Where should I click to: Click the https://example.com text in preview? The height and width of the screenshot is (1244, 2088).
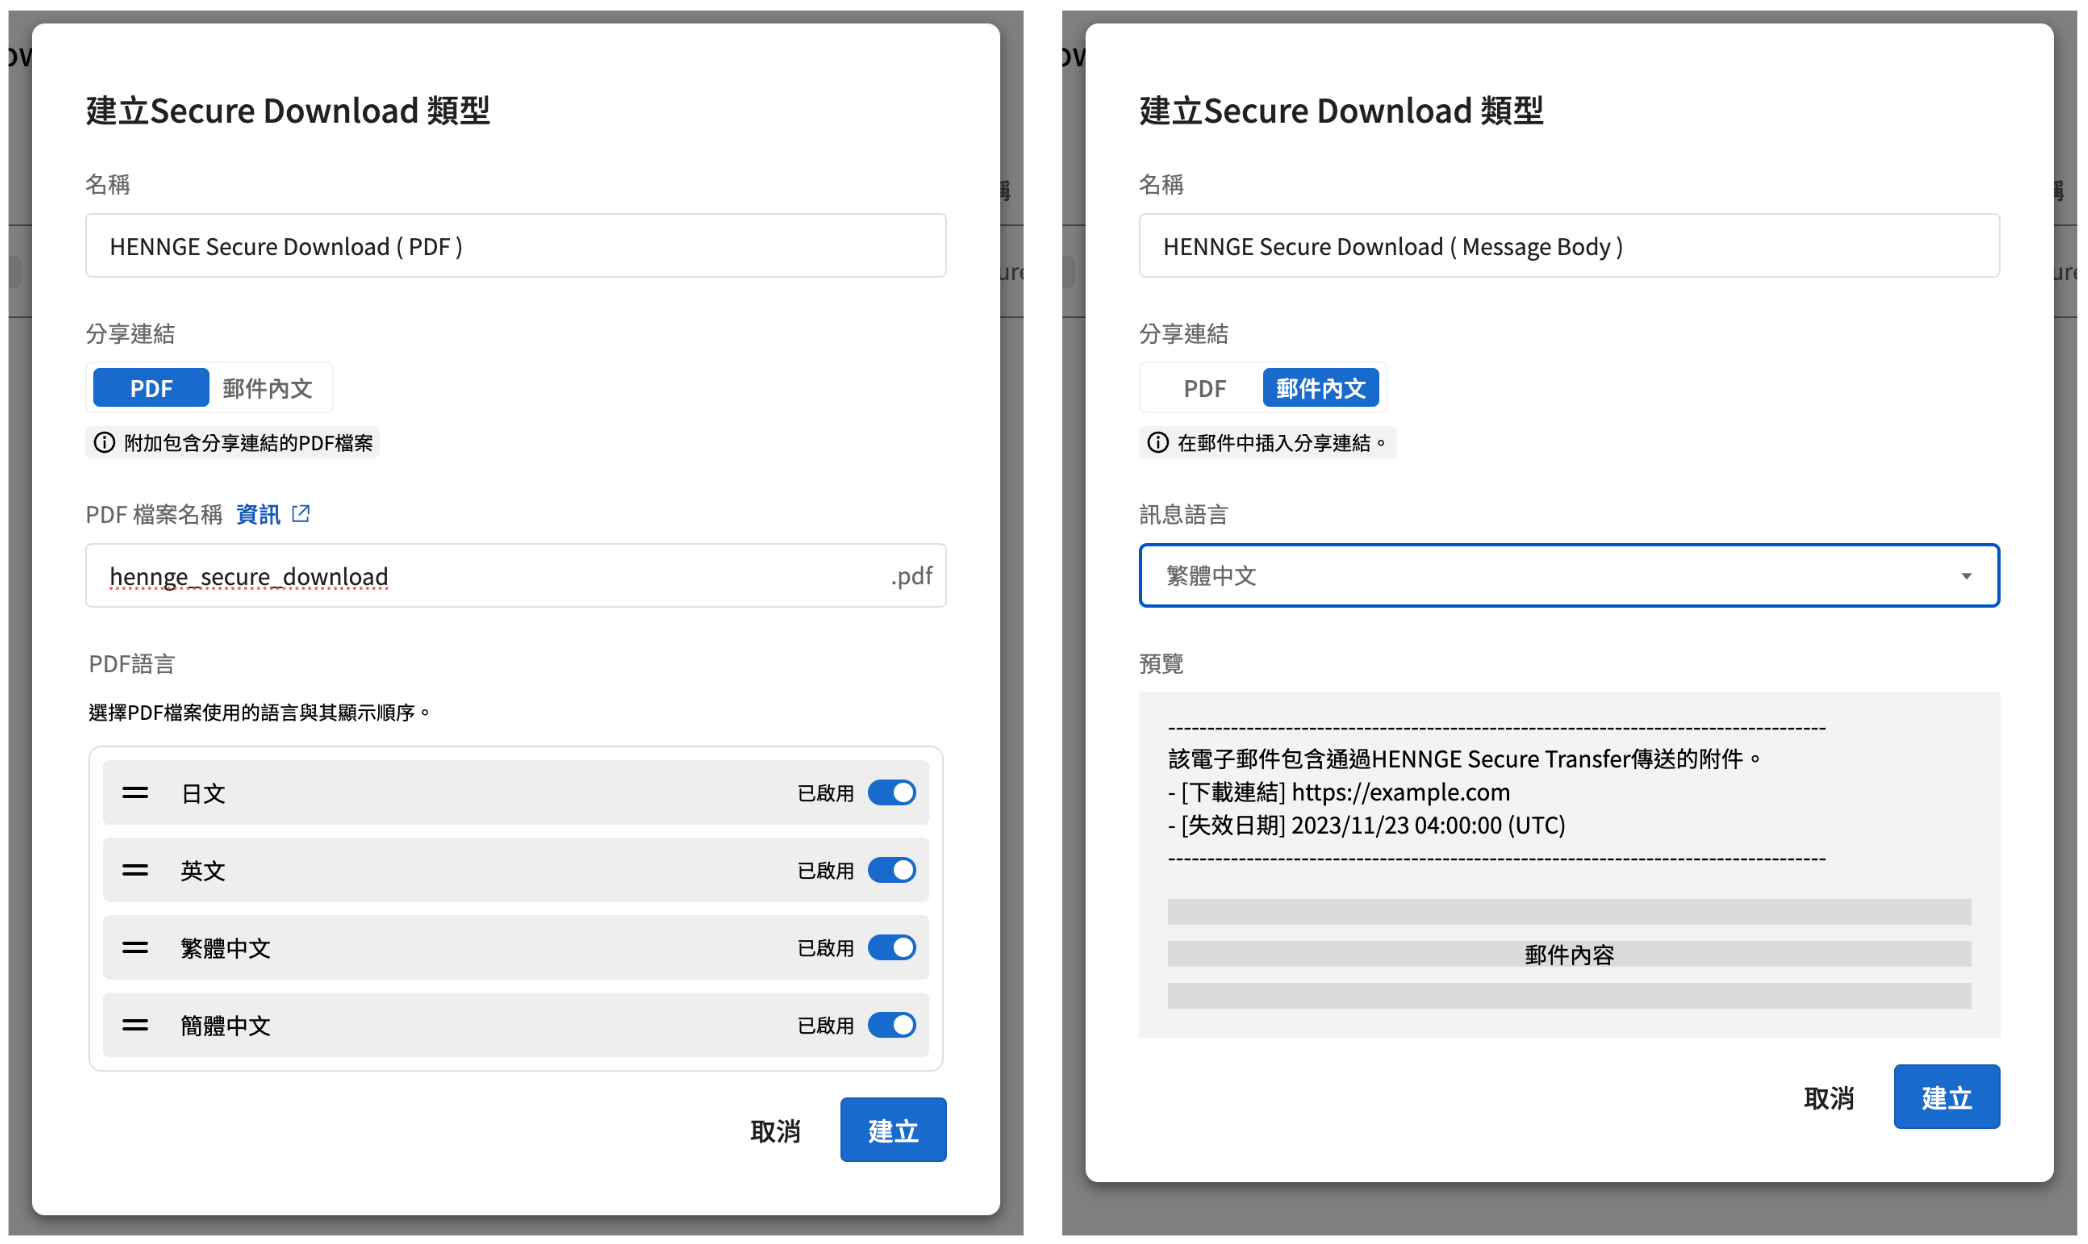coord(1400,792)
